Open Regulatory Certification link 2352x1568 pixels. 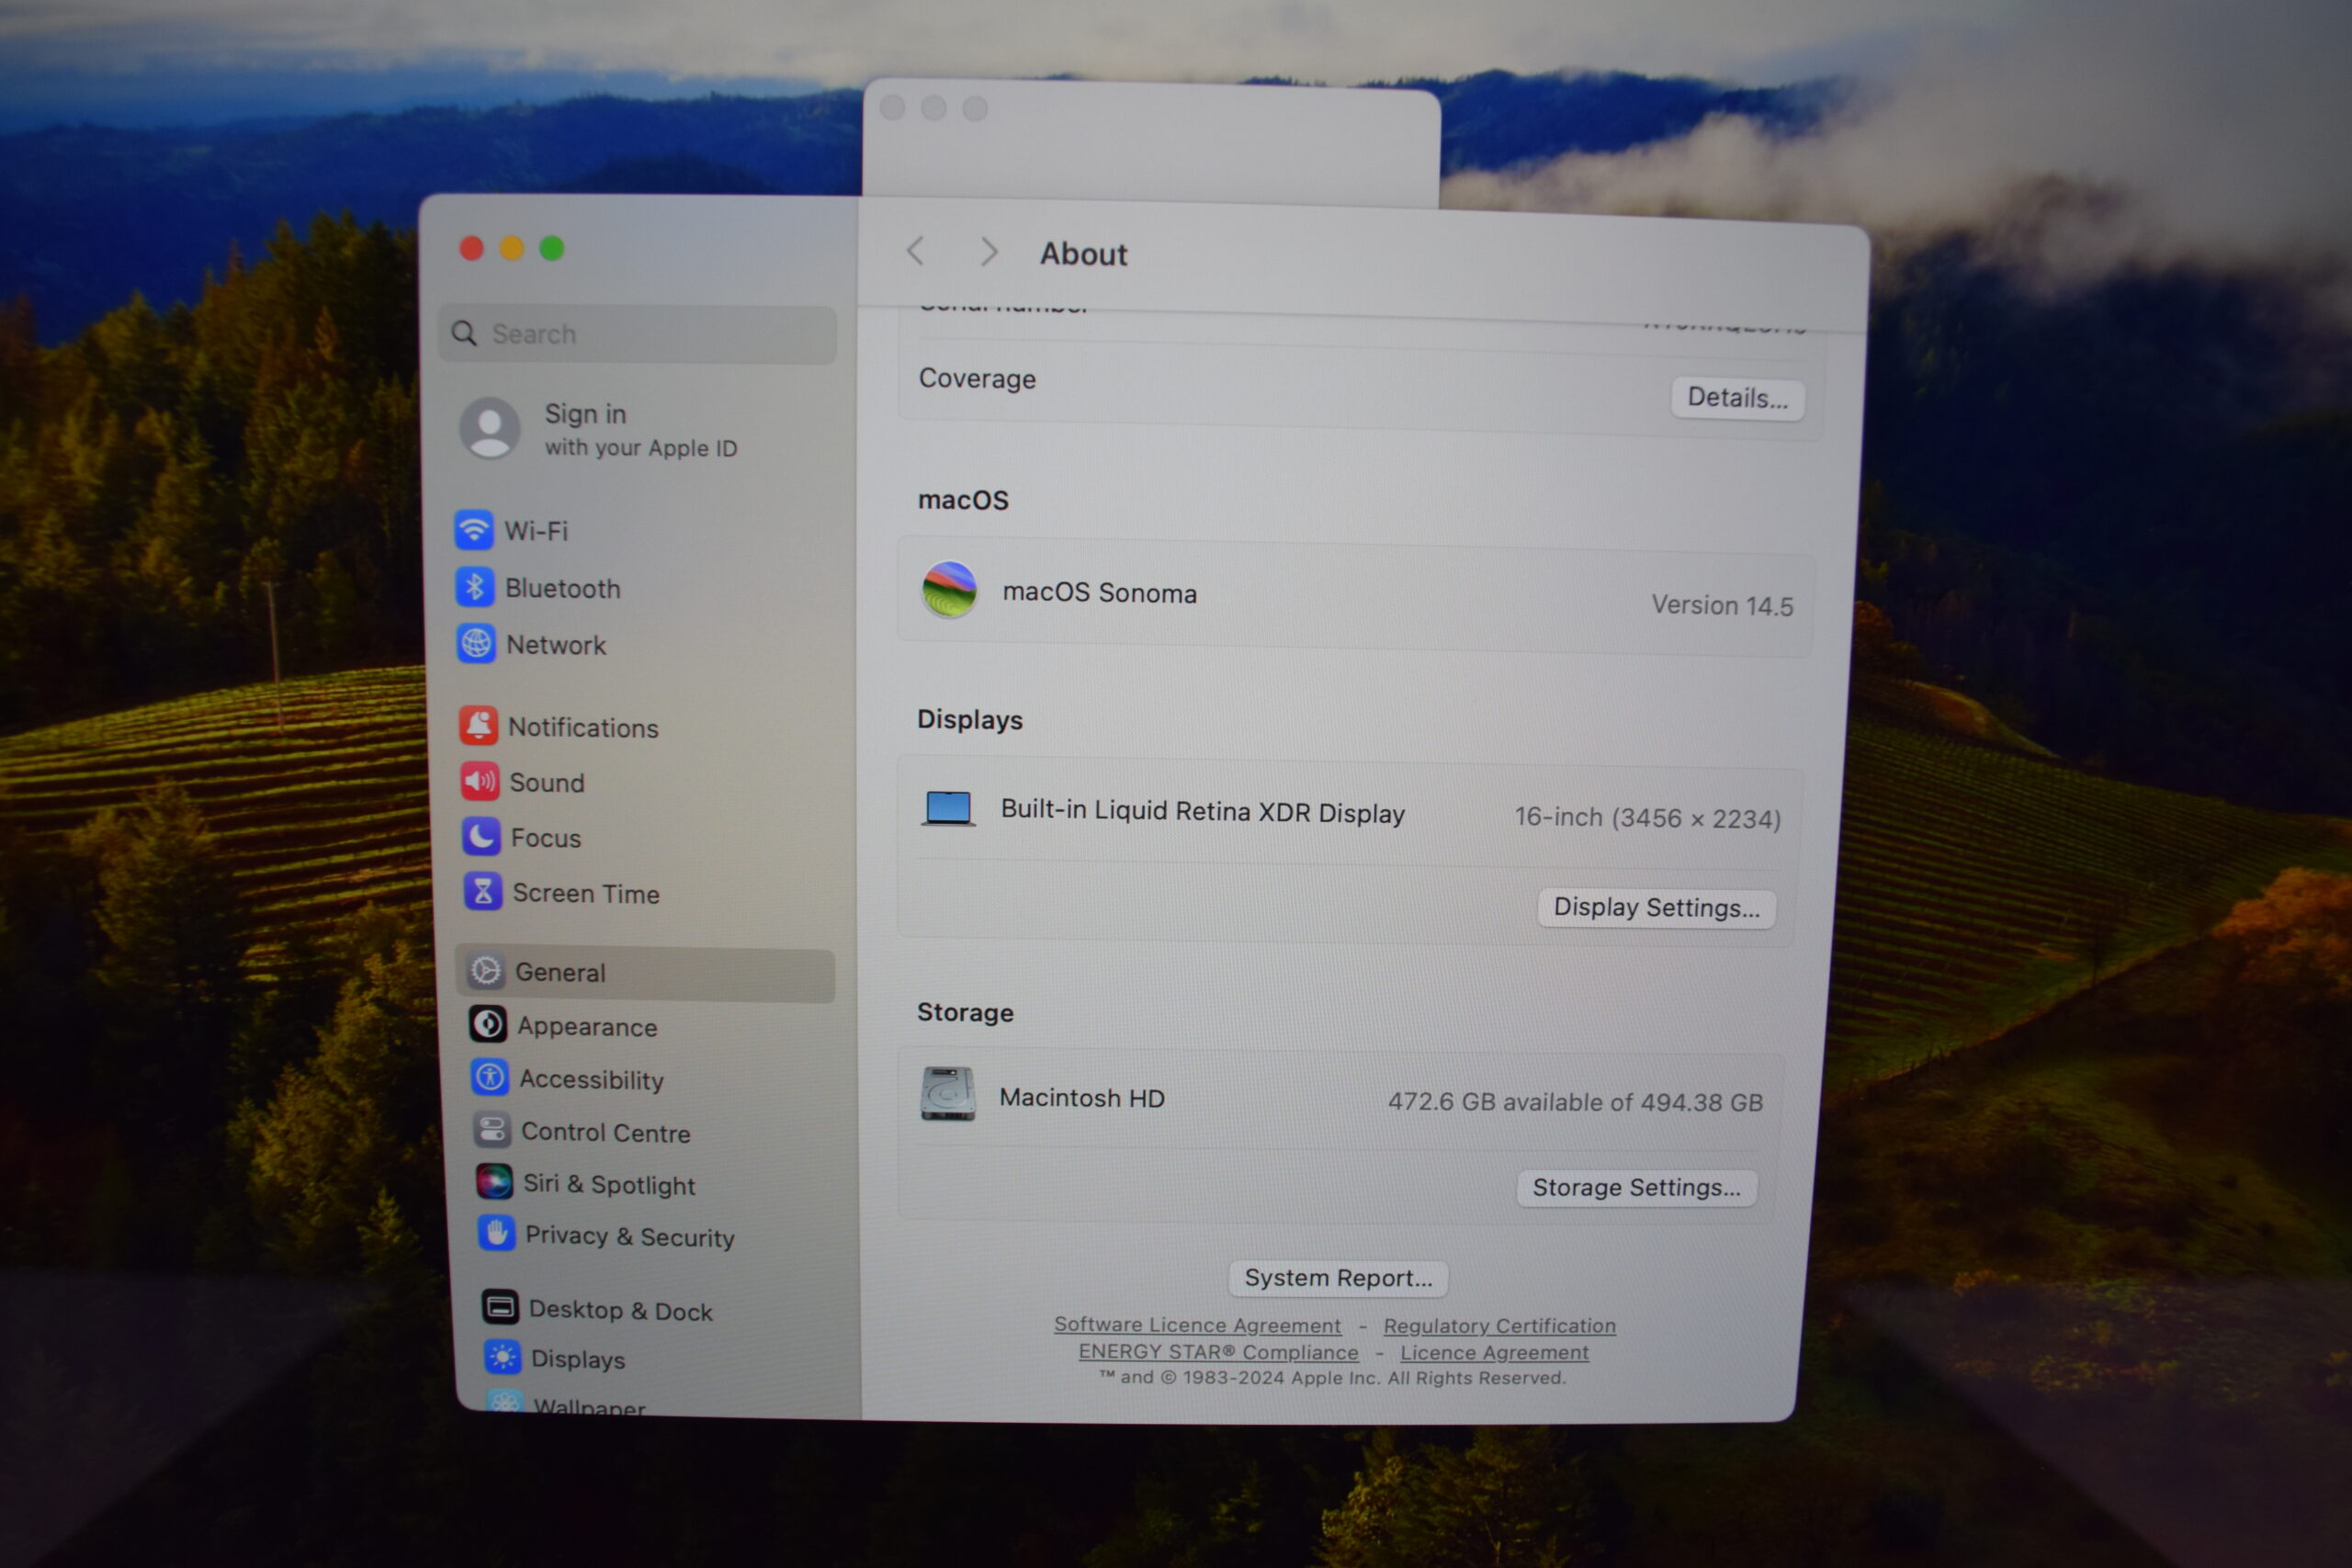tap(1499, 1326)
